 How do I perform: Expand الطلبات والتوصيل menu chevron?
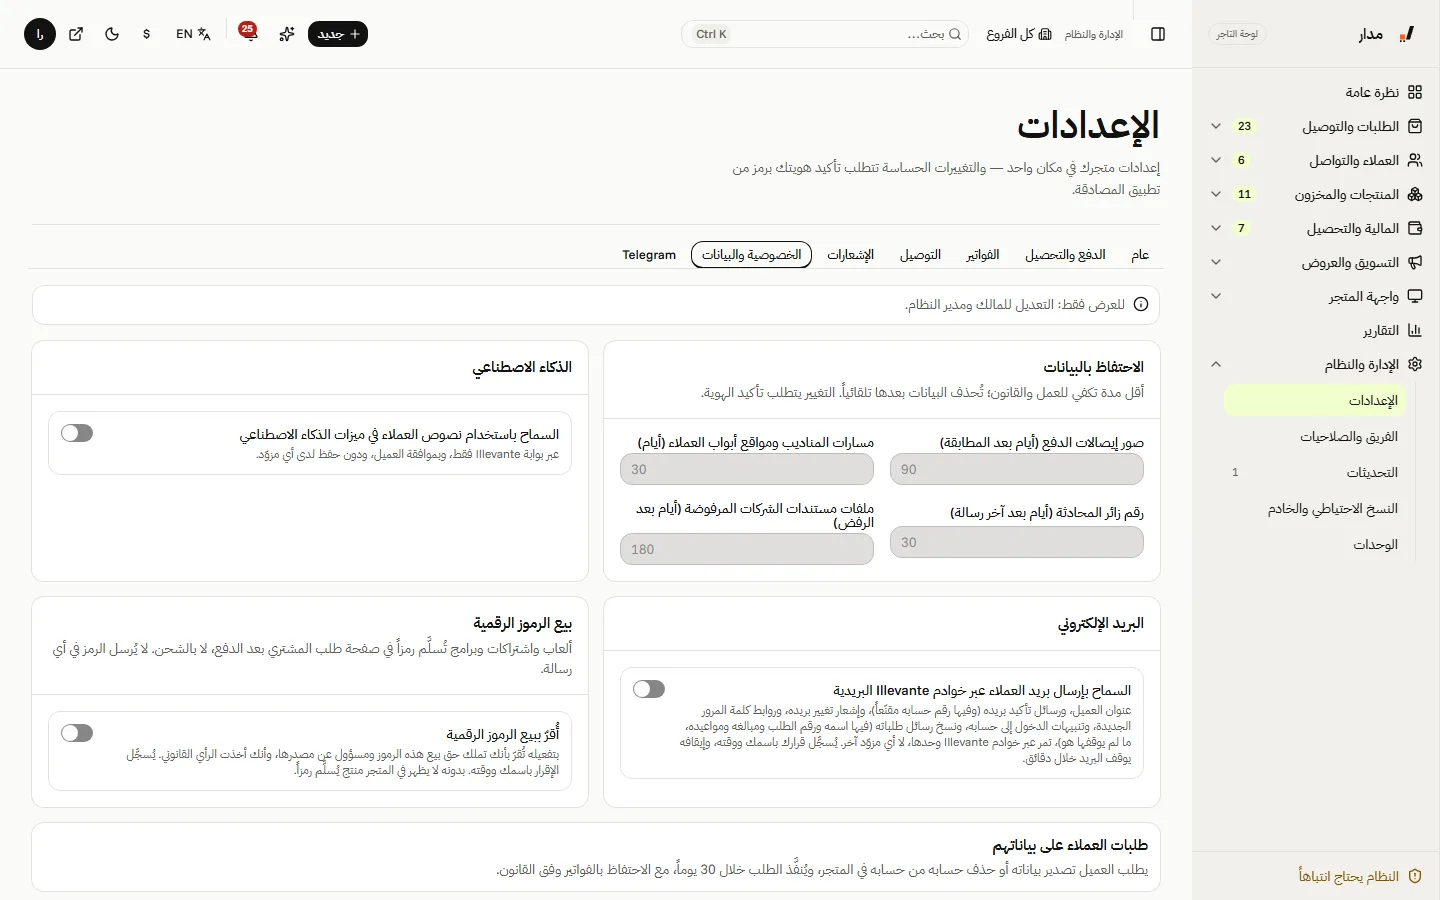point(1216,126)
